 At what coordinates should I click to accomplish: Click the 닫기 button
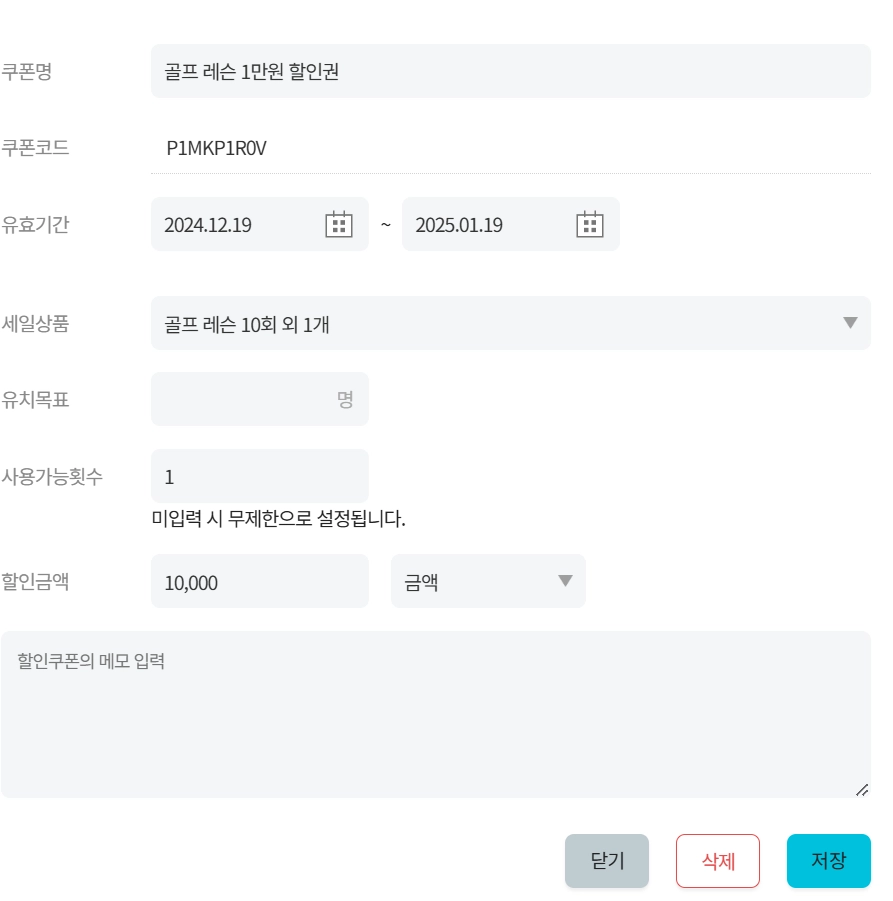607,861
